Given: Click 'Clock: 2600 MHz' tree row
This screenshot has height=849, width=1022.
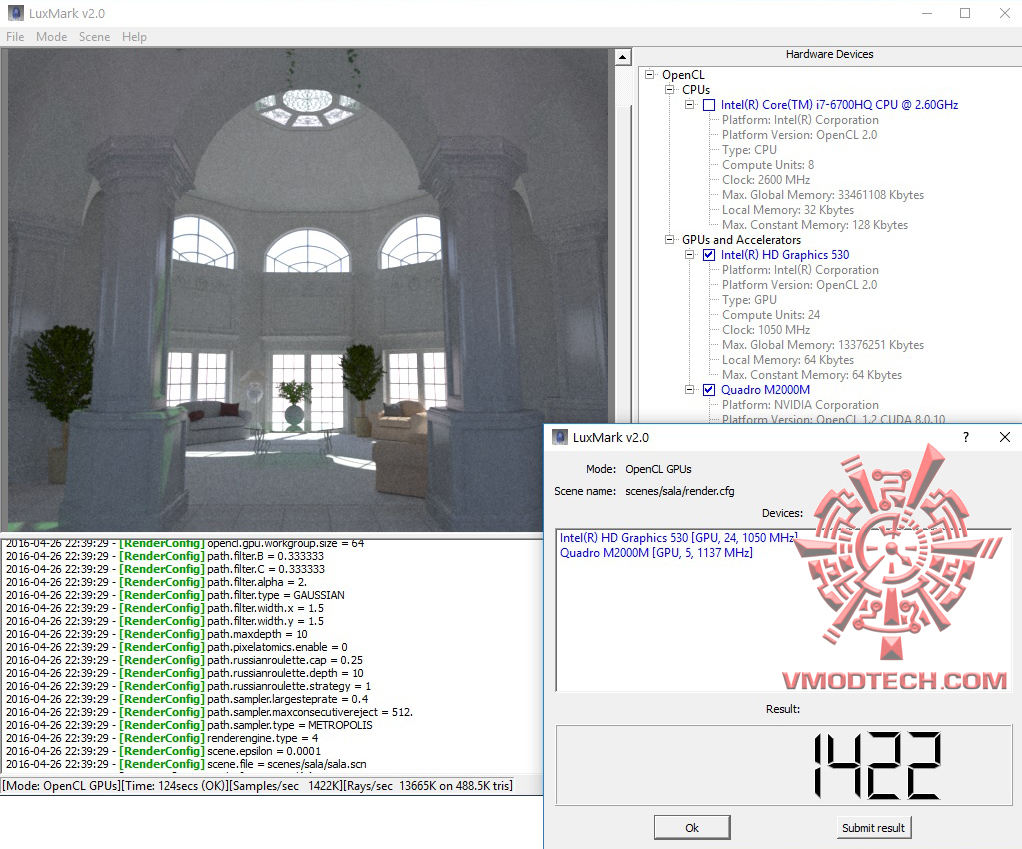Looking at the screenshot, I should click(x=766, y=180).
